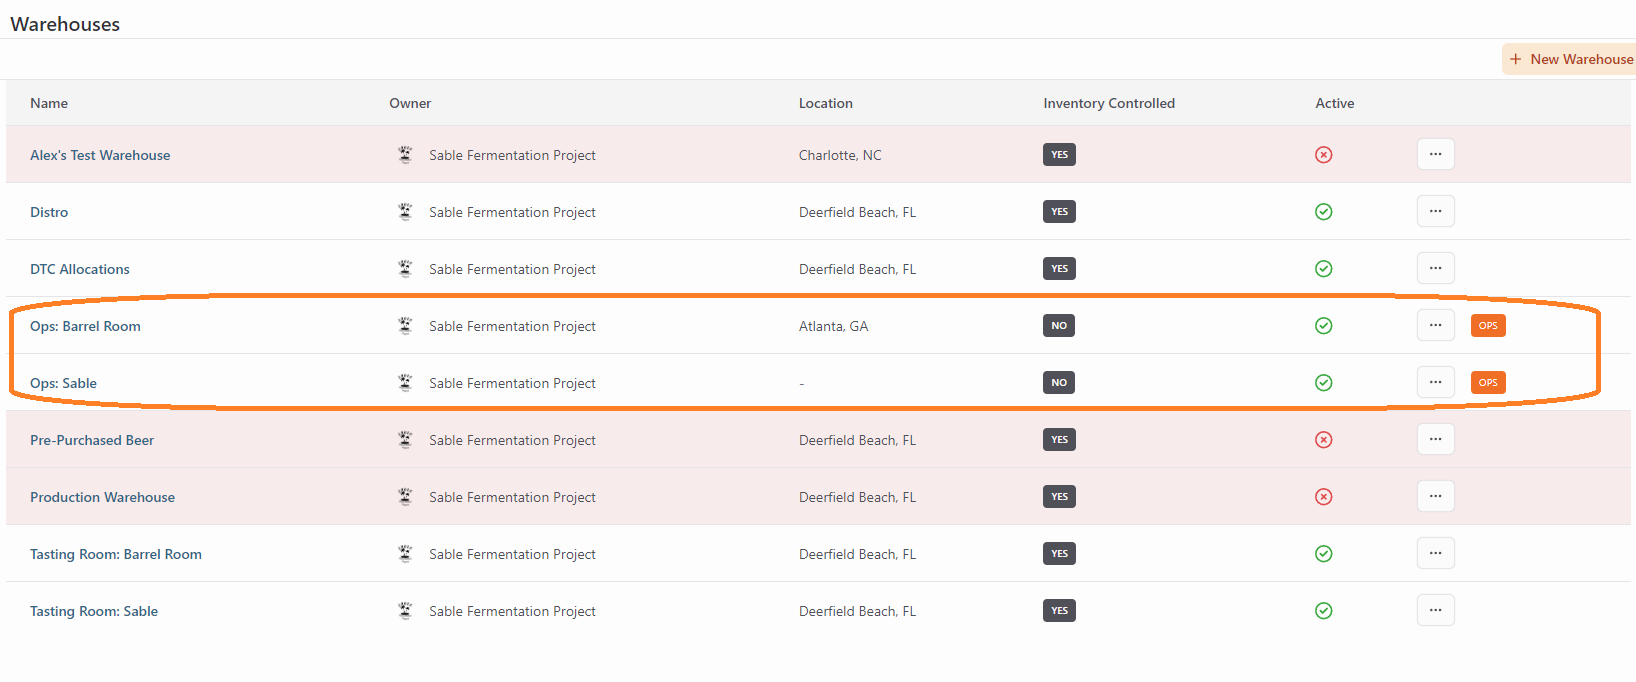
Task: Open the DTC Allocations warehouse
Action: 80,269
